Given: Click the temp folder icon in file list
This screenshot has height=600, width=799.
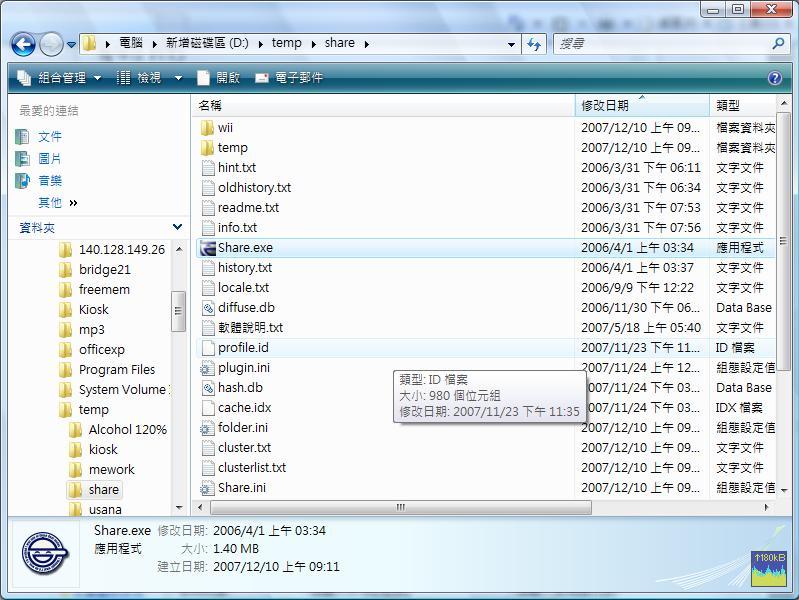Looking at the screenshot, I should point(207,148).
